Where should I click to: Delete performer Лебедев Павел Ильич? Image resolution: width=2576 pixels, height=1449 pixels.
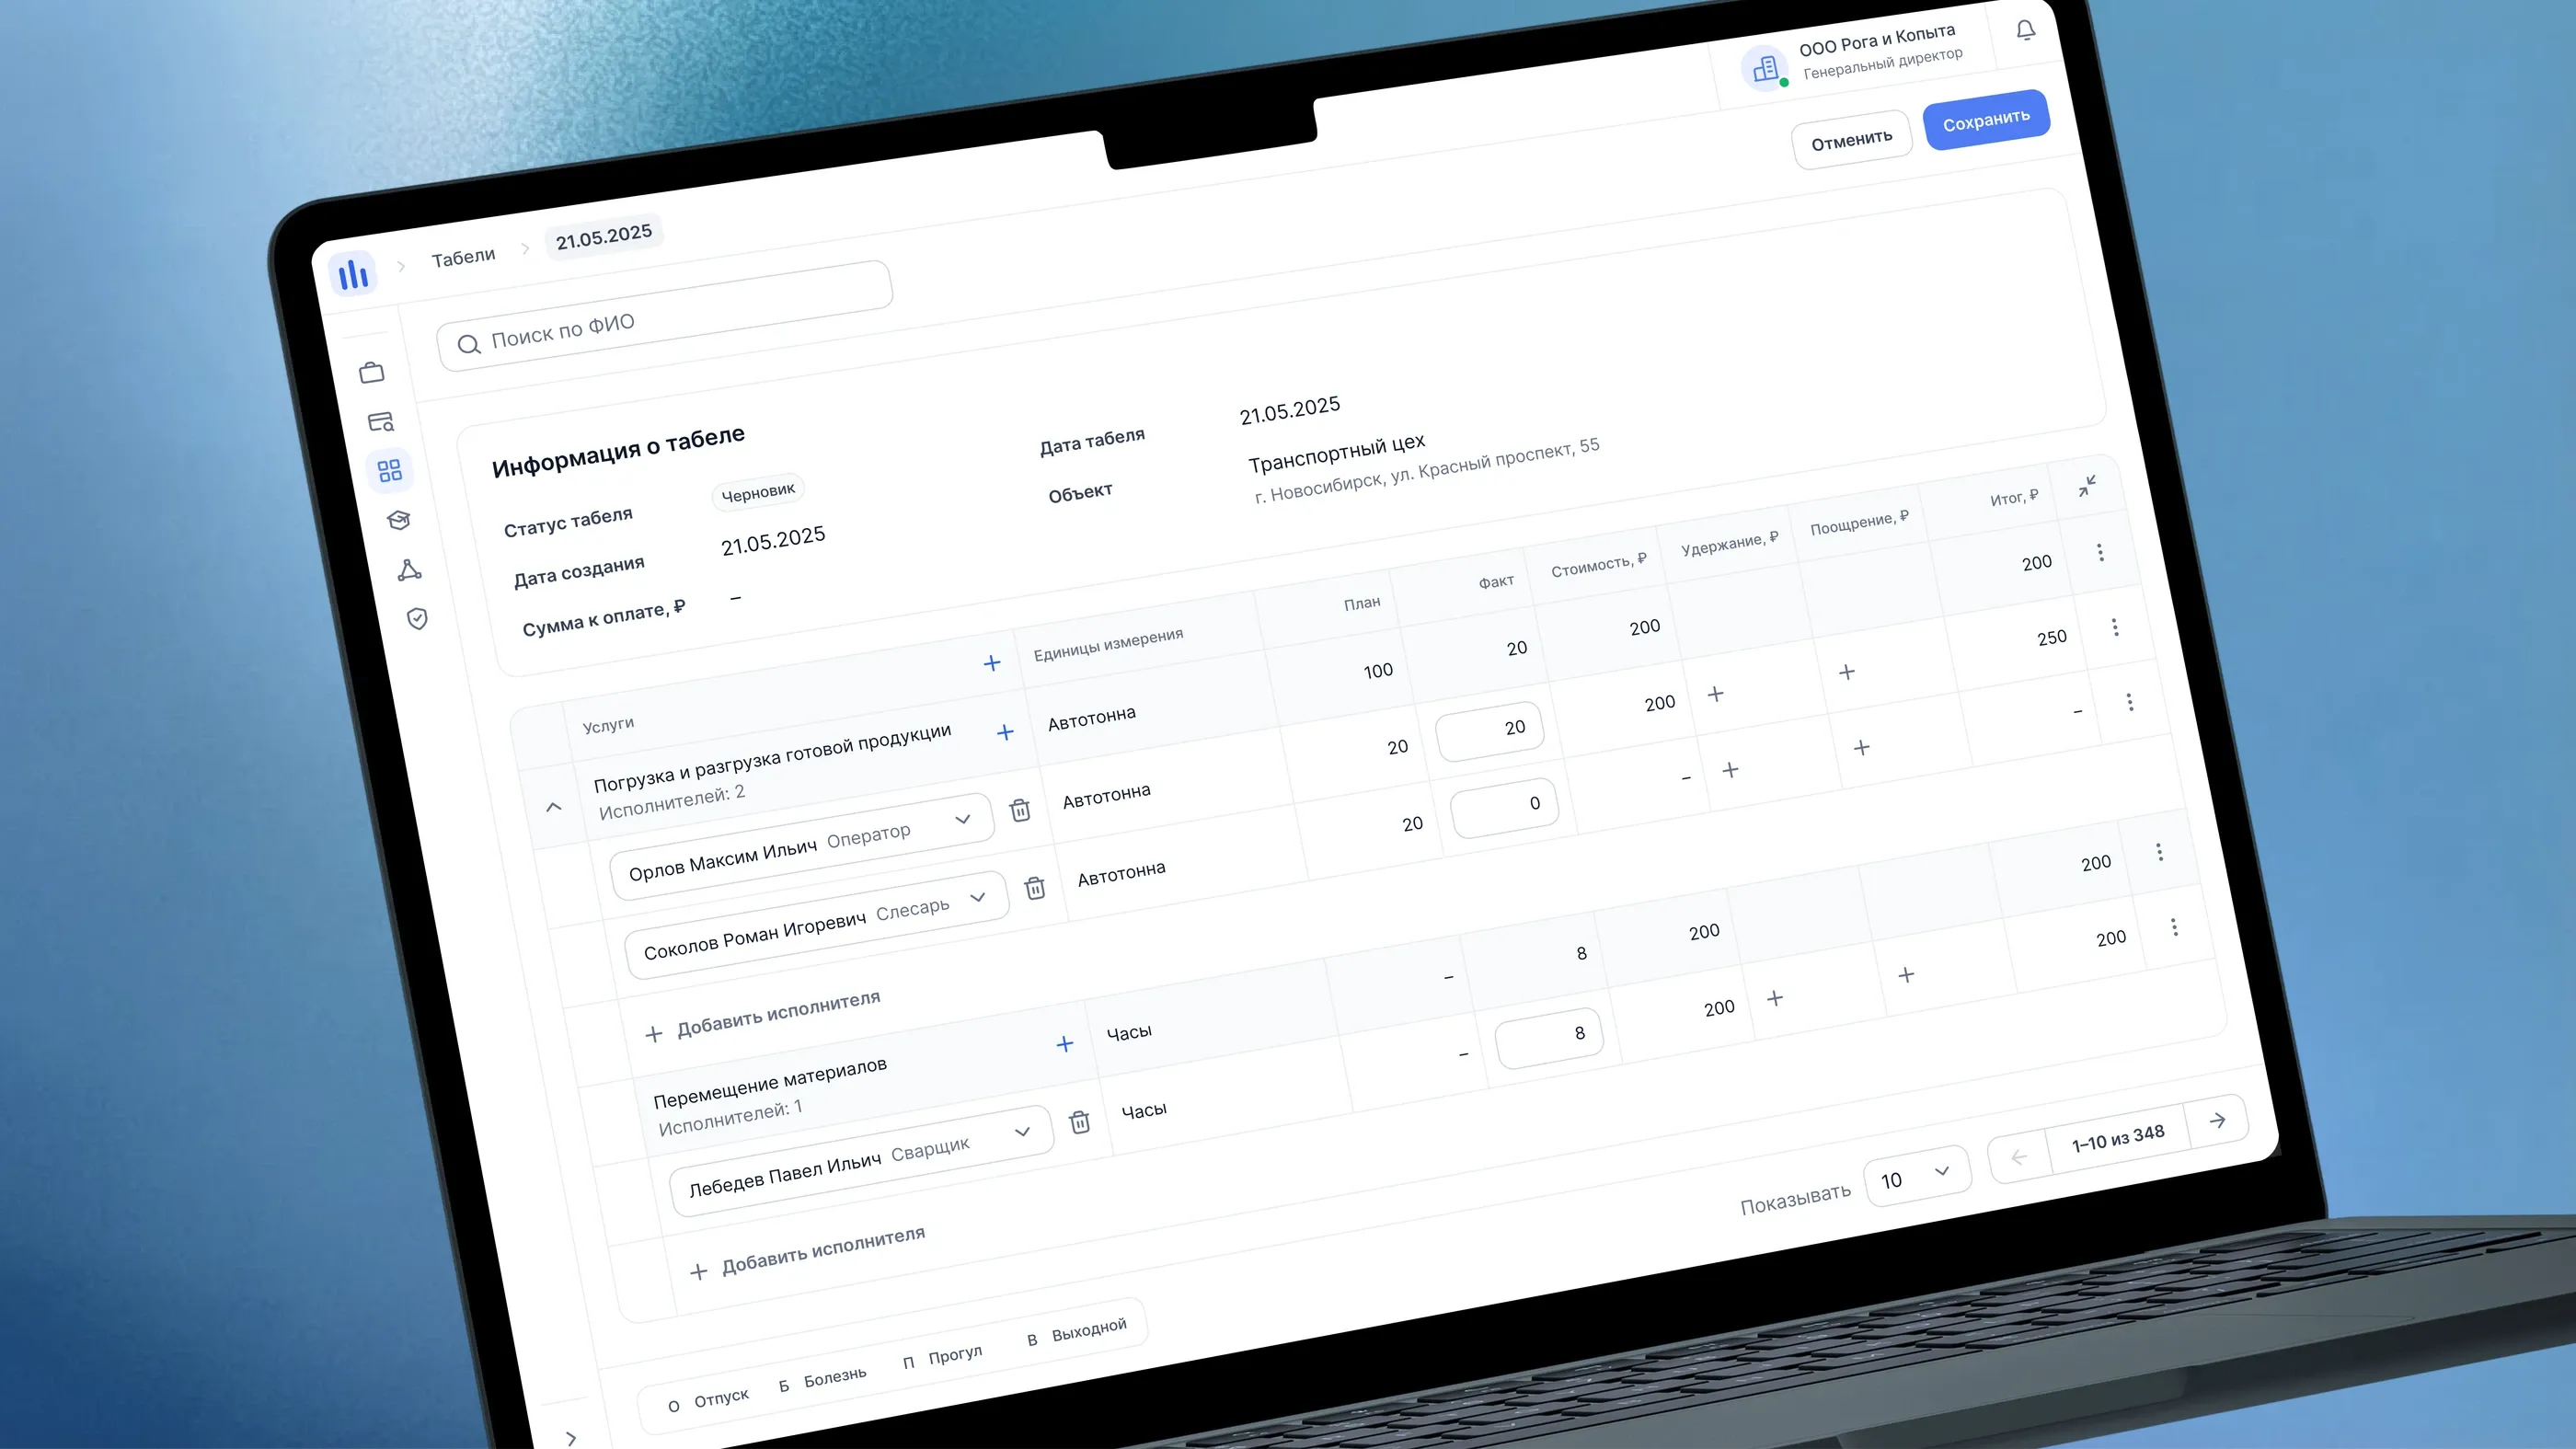tap(1080, 1122)
